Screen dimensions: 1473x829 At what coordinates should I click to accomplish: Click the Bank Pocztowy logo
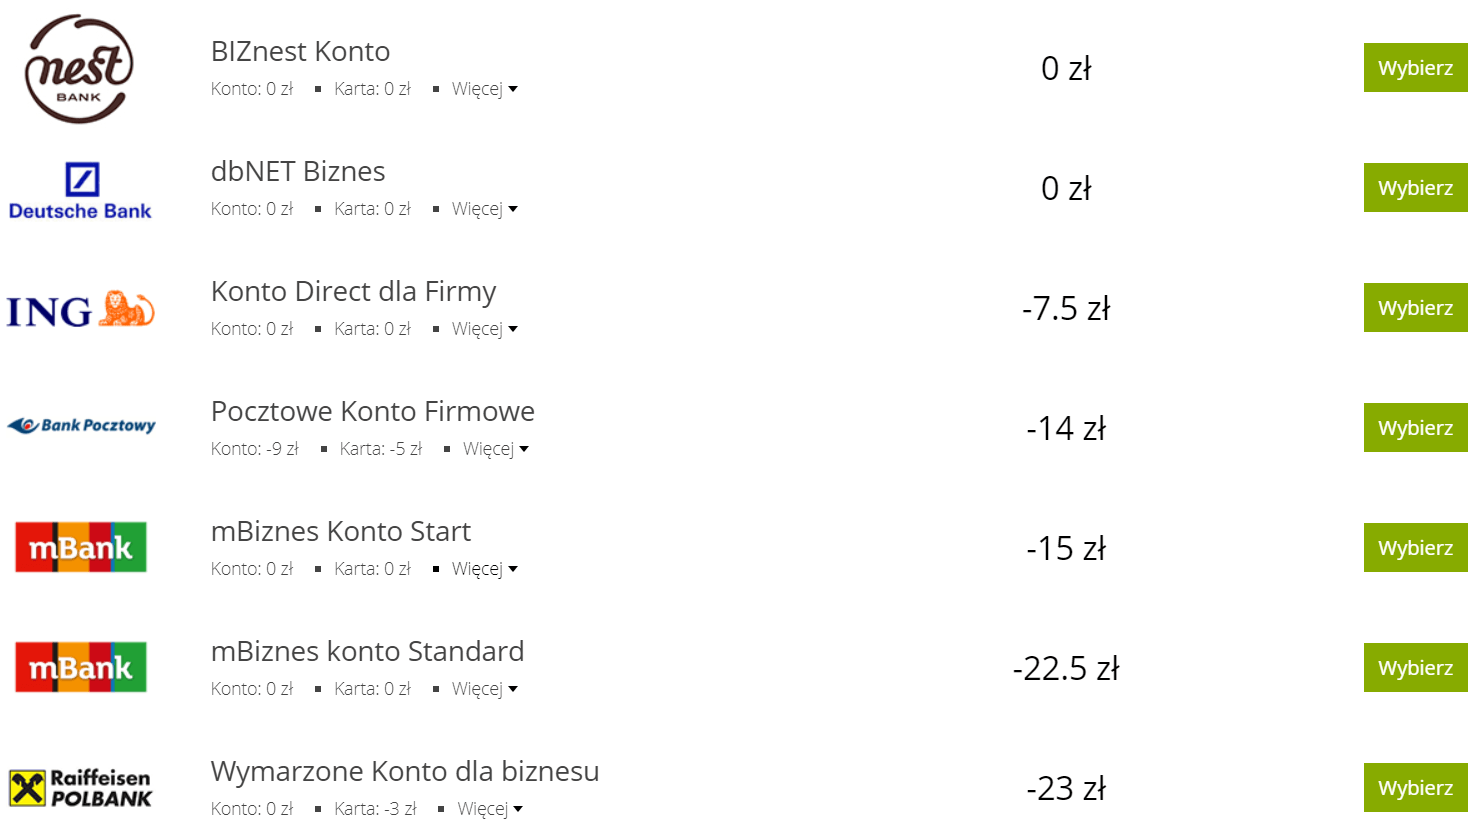pyautogui.click(x=81, y=426)
